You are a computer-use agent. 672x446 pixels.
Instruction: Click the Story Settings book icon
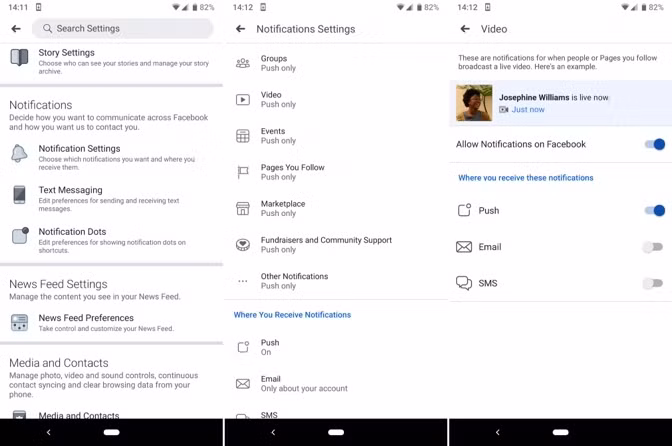[x=19, y=58]
